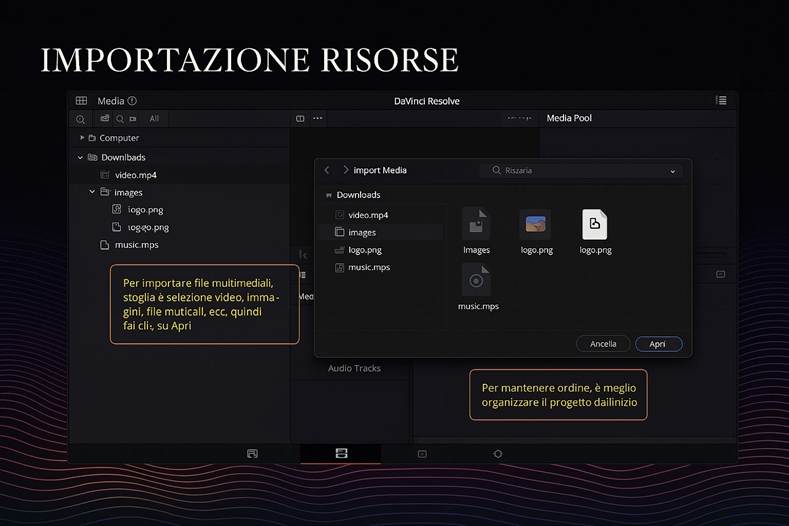Viewport: 789px width, 526px height.
Task: Collapse the Downlbads folder in tree
Action: (x=80, y=158)
